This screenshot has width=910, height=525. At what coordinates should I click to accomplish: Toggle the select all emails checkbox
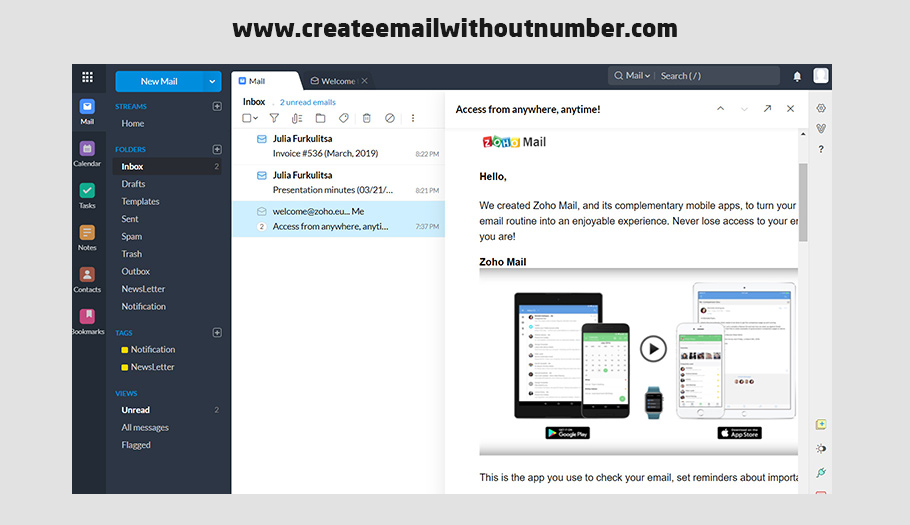click(247, 118)
